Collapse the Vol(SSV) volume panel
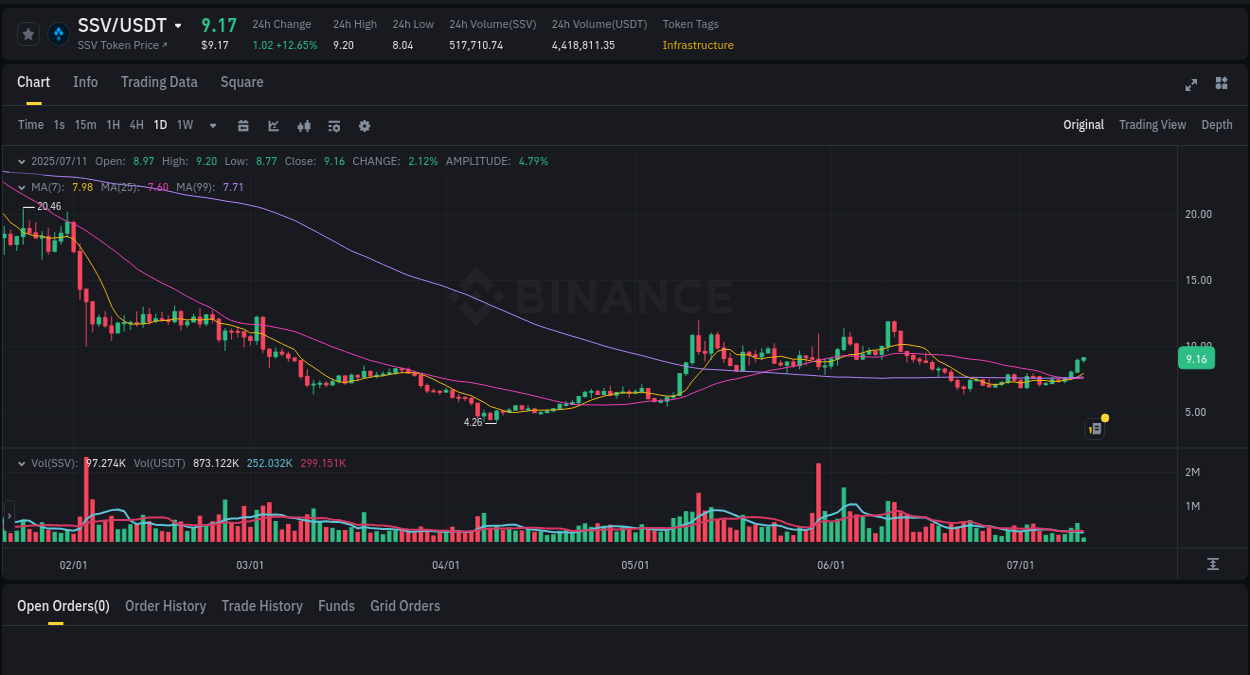Screen dimensions: 1250x675 pyautogui.click(x=21, y=463)
